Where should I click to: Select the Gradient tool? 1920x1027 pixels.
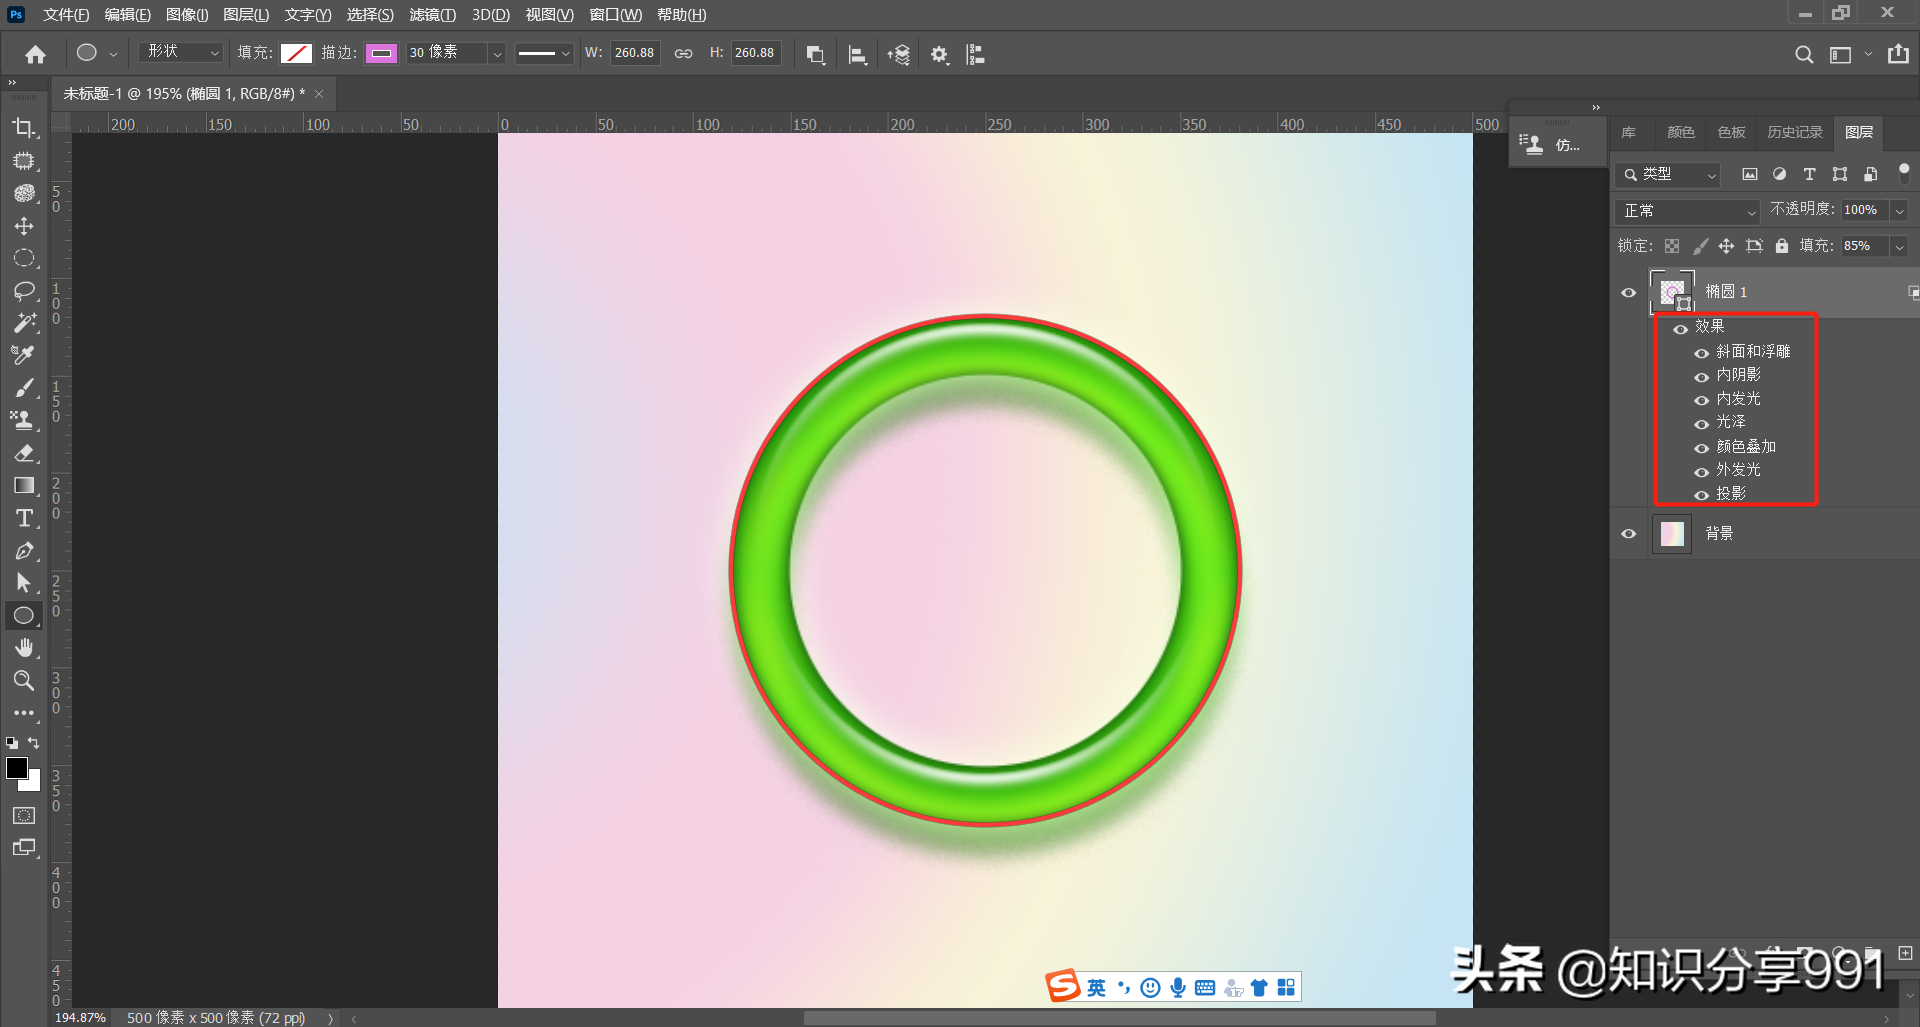[24, 486]
